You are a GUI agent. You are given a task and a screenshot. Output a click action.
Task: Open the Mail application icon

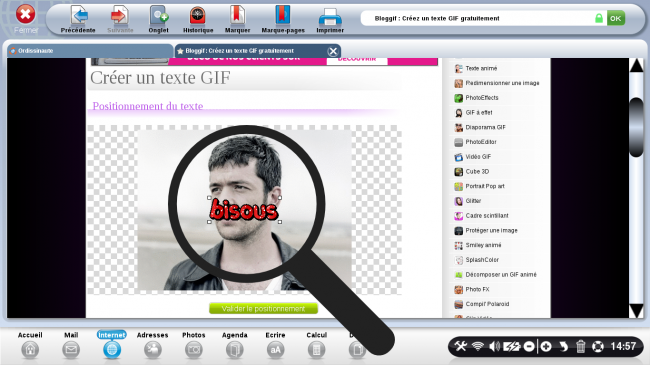(71, 350)
